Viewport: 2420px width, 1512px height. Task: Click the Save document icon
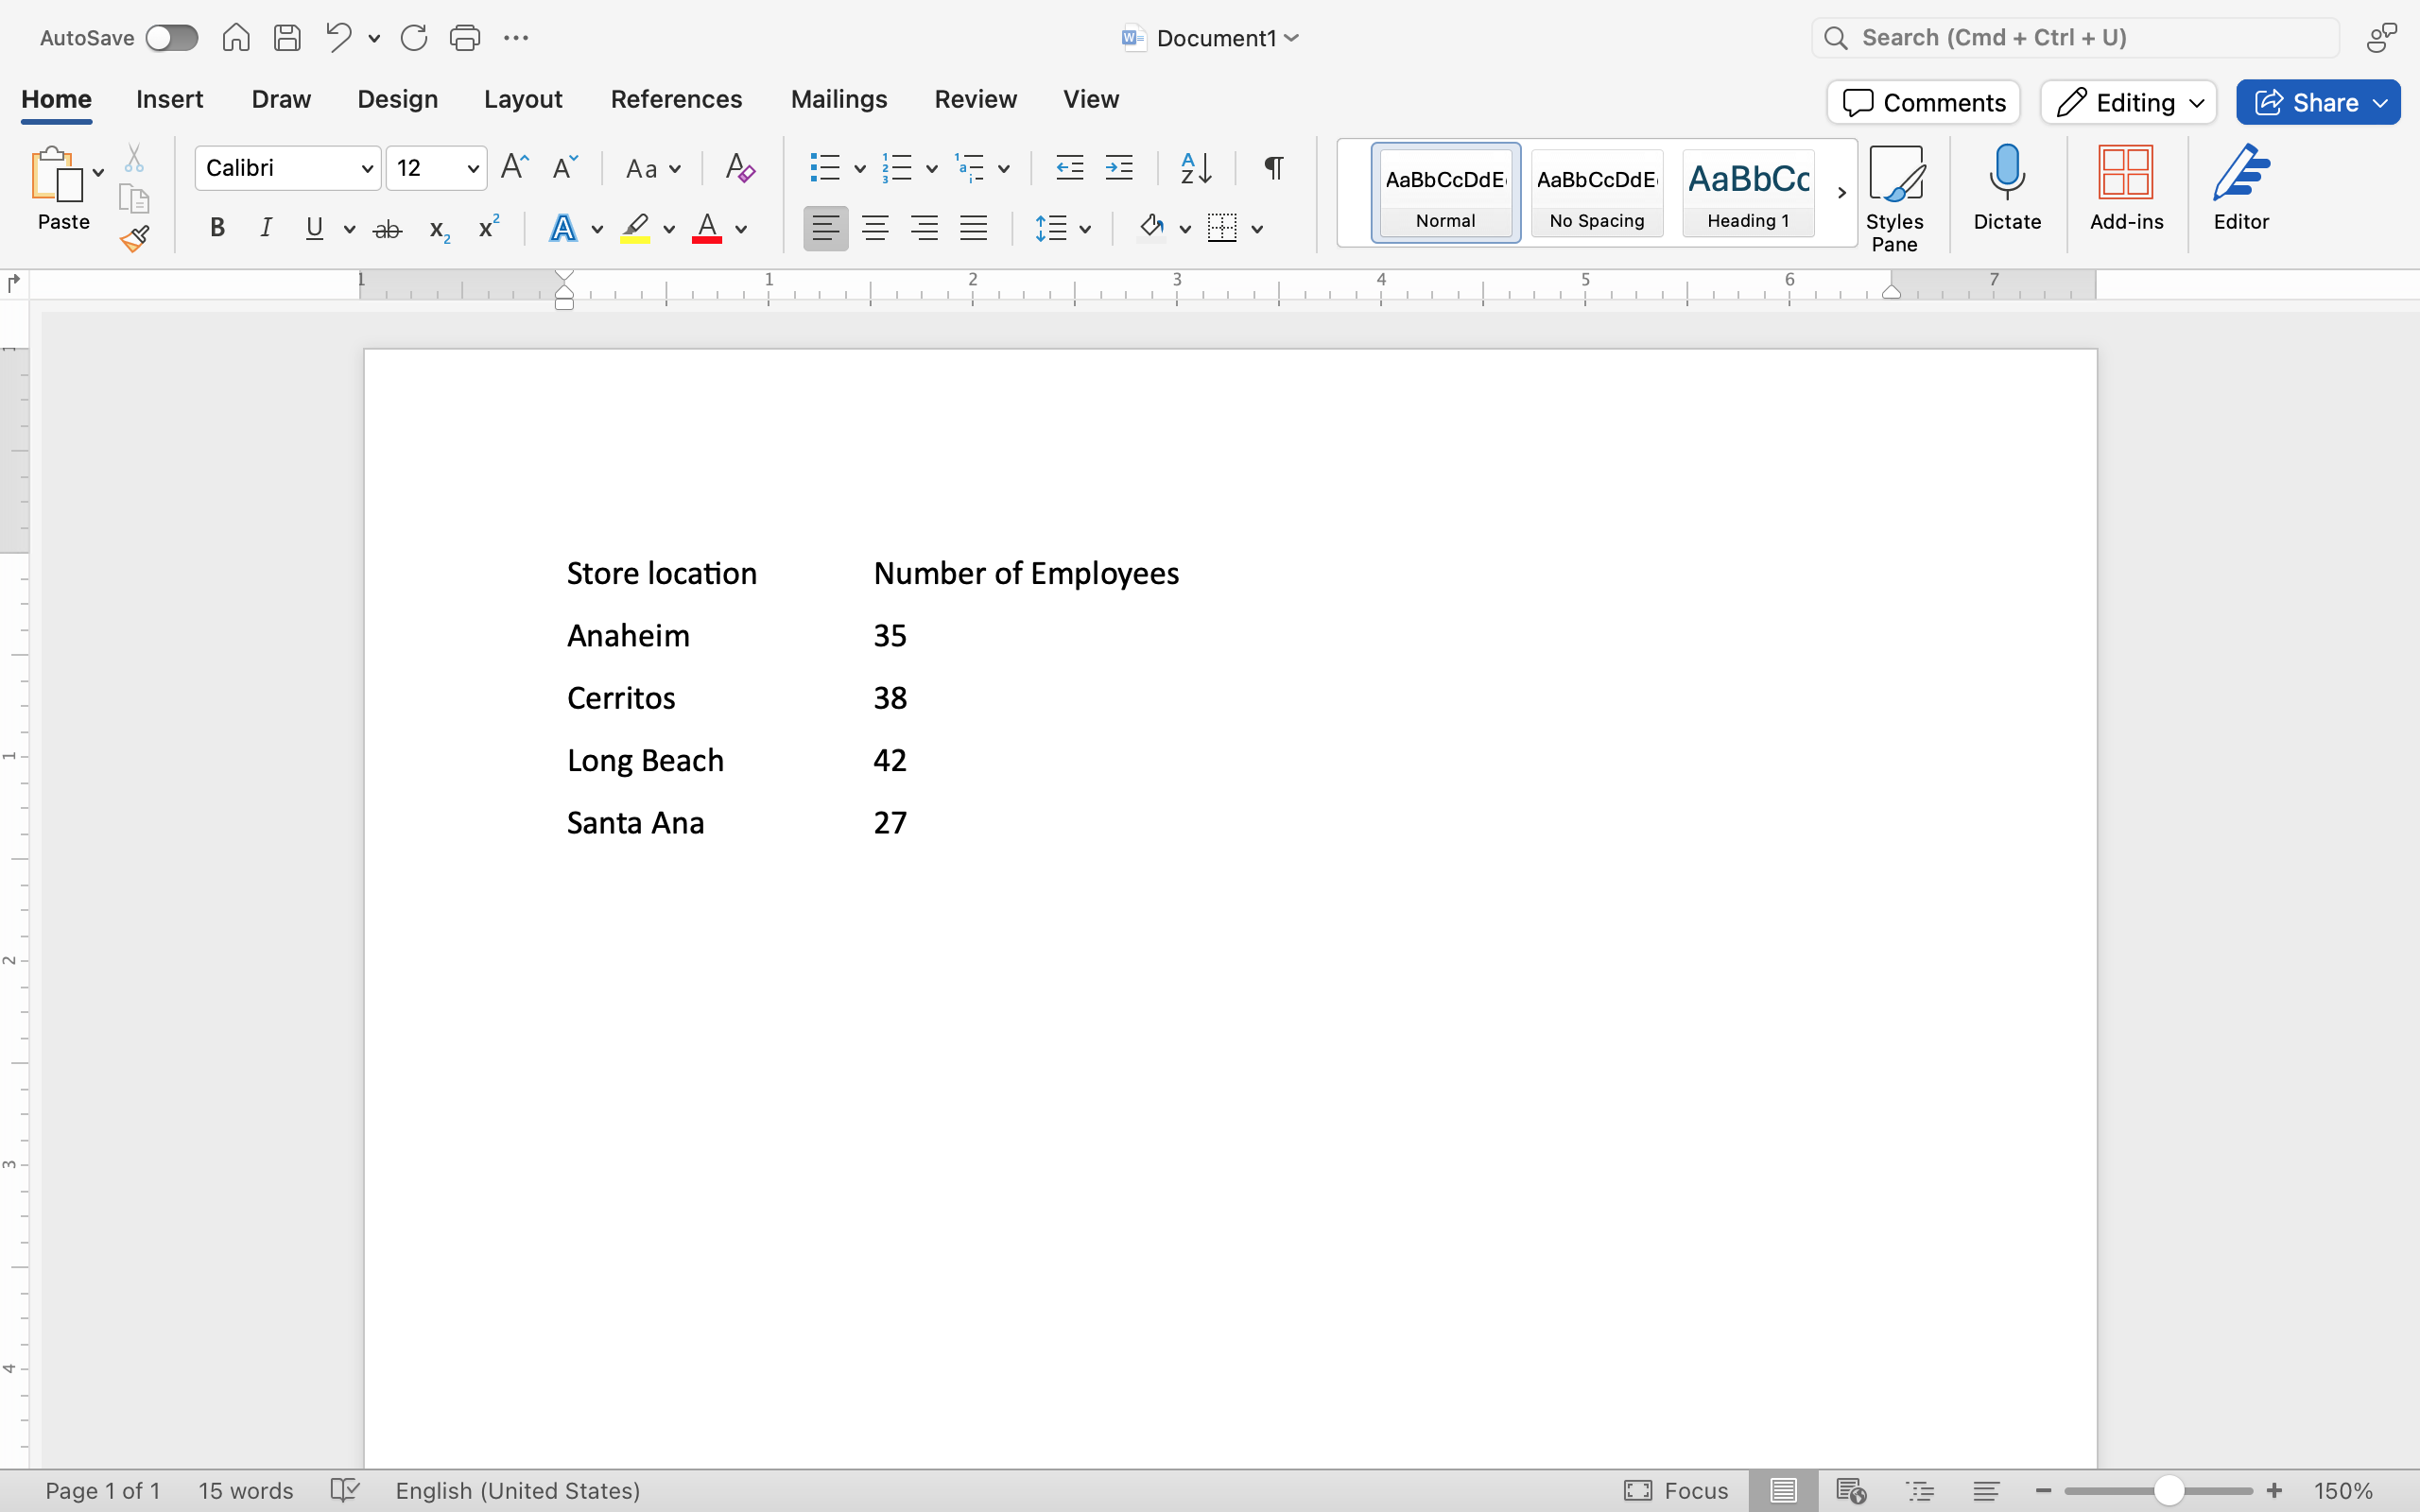tap(288, 38)
